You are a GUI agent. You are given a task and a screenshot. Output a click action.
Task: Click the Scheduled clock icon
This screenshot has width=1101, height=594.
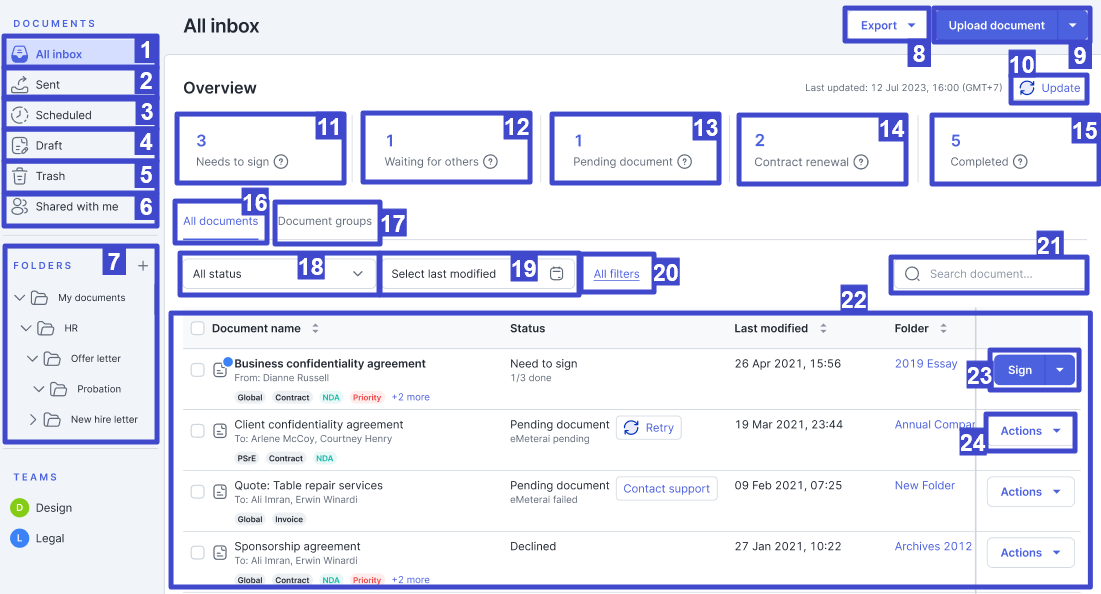pos(19,115)
